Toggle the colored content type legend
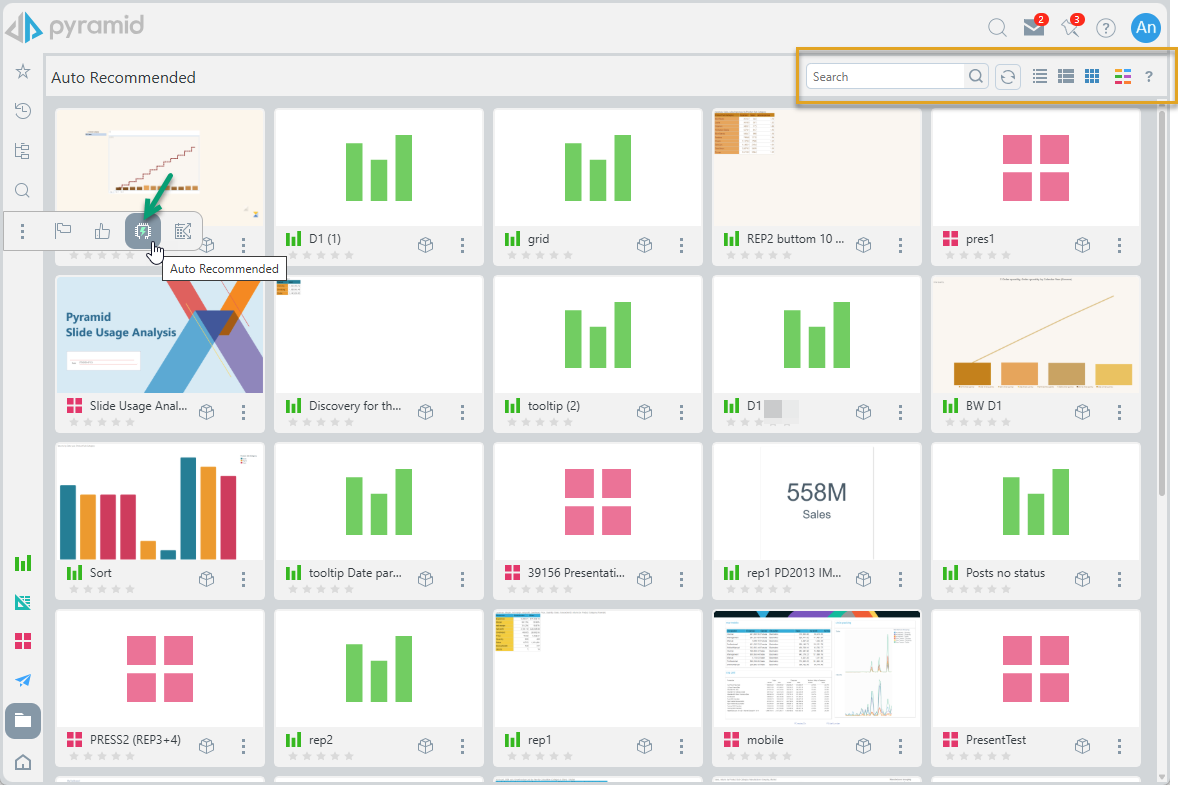Image resolution: width=1178 pixels, height=785 pixels. point(1122,77)
